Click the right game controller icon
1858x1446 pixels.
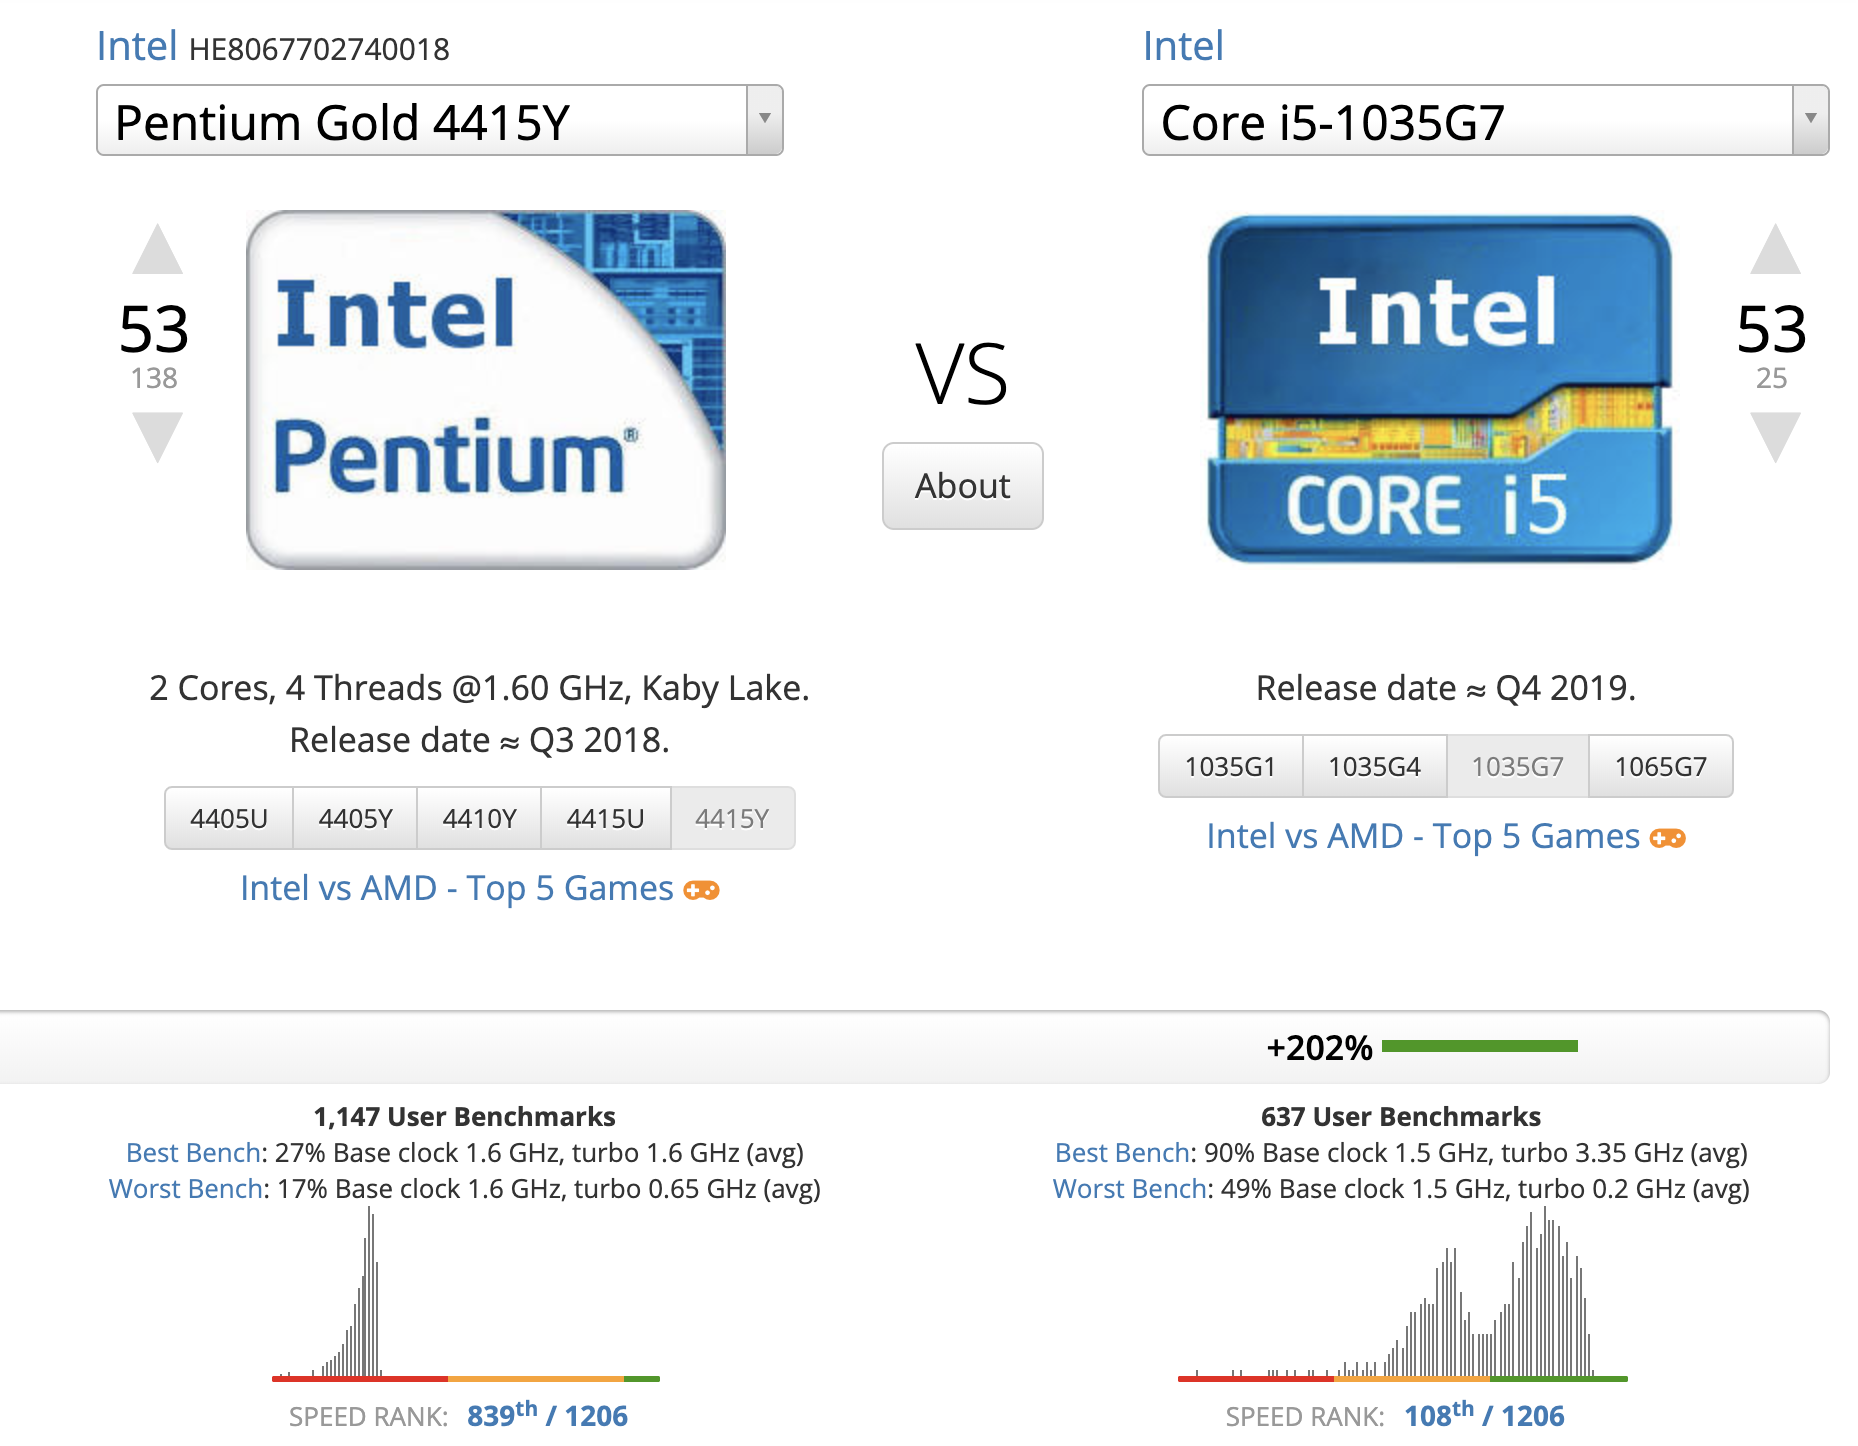click(1667, 838)
